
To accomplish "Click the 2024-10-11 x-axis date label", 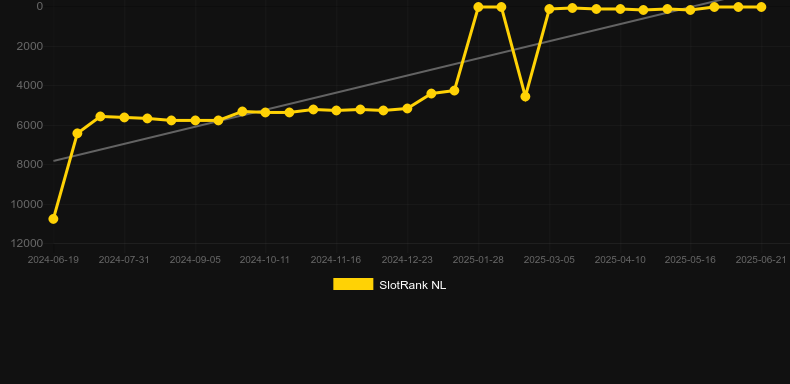I will coord(265,260).
